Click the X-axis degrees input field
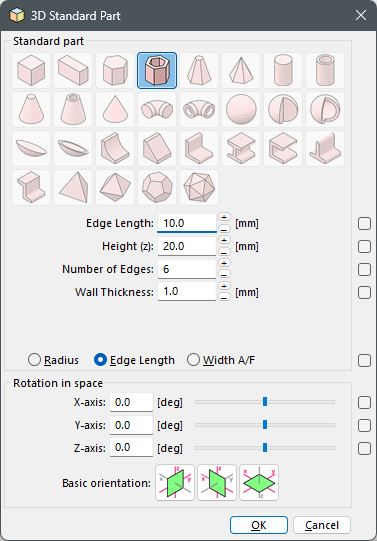377x541 pixels. click(131, 402)
